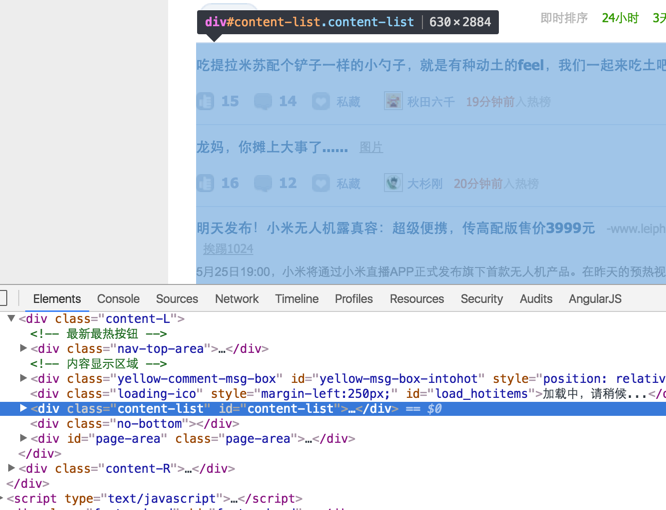666x510 pixels.
Task: Select the no-bottom div line
Action: click(135, 424)
